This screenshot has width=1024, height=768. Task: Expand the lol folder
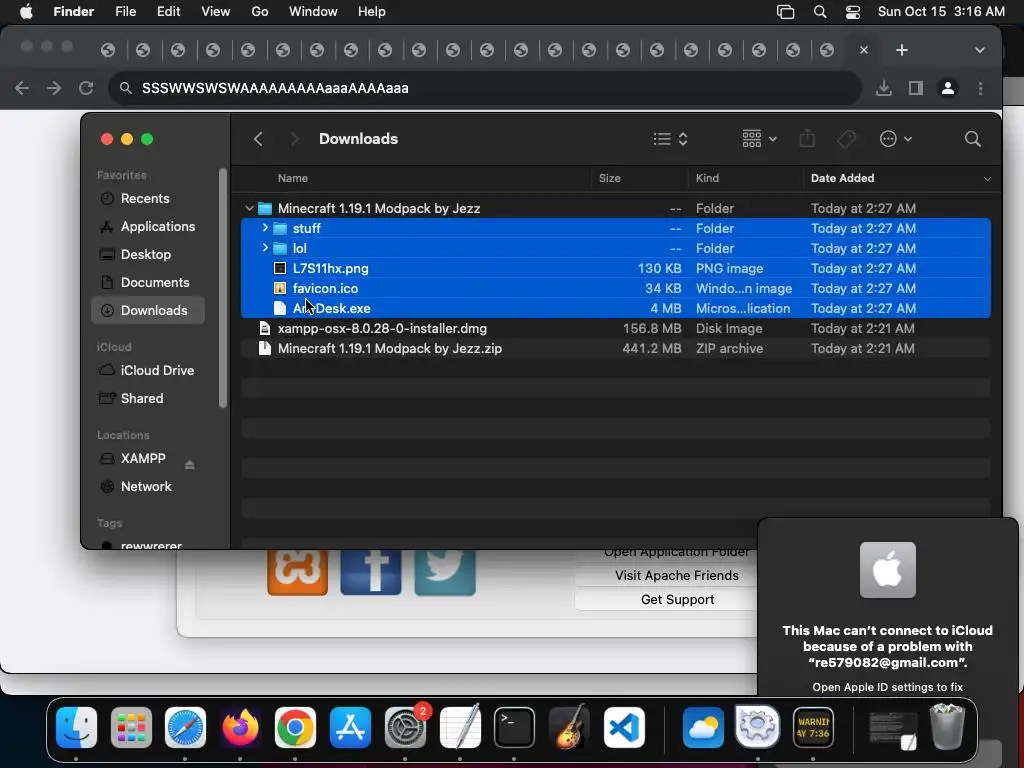click(264, 248)
